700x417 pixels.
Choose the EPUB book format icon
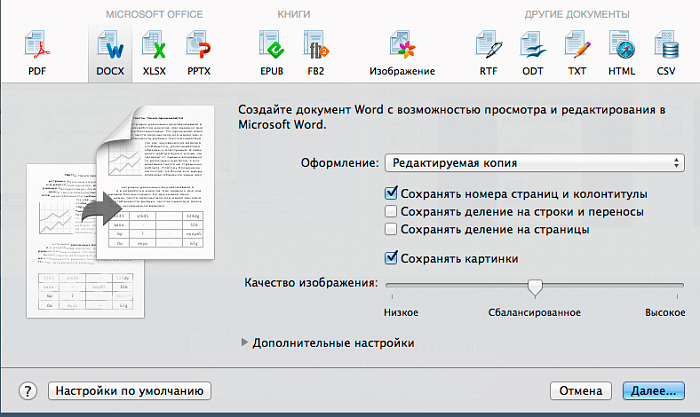click(x=271, y=53)
